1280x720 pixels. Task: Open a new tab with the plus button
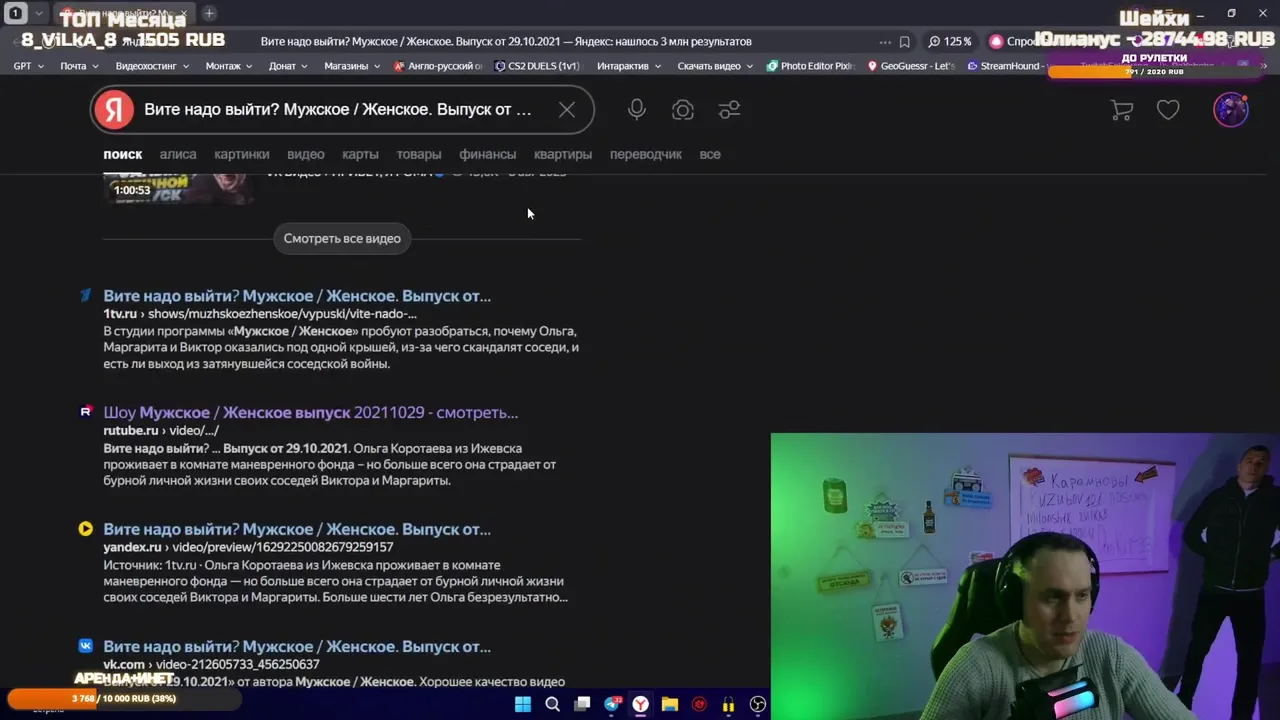click(209, 13)
